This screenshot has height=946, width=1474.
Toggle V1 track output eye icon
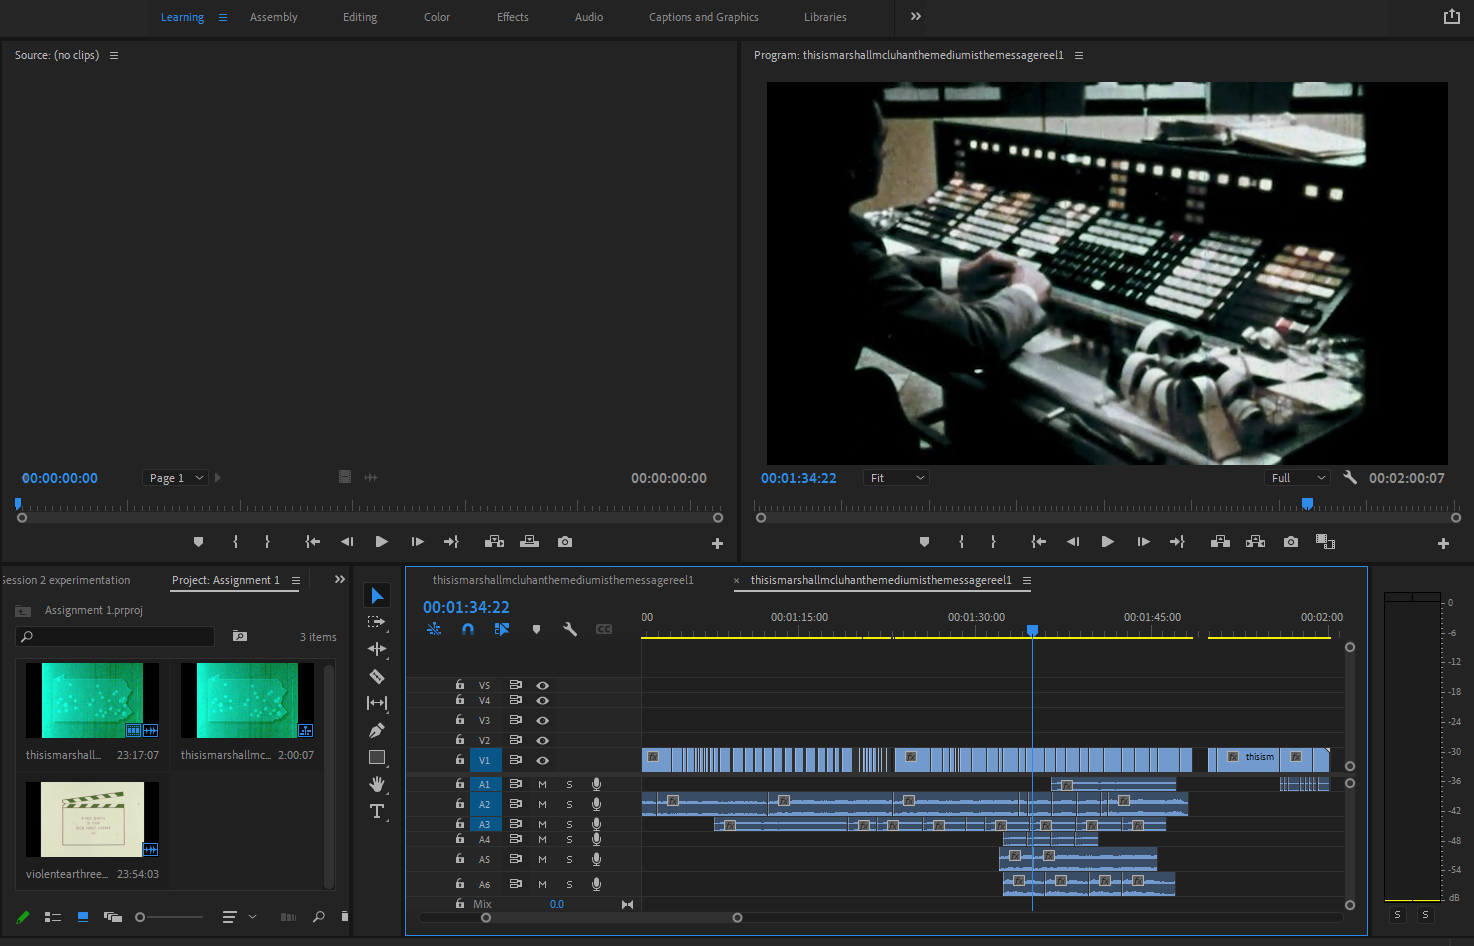click(542, 760)
